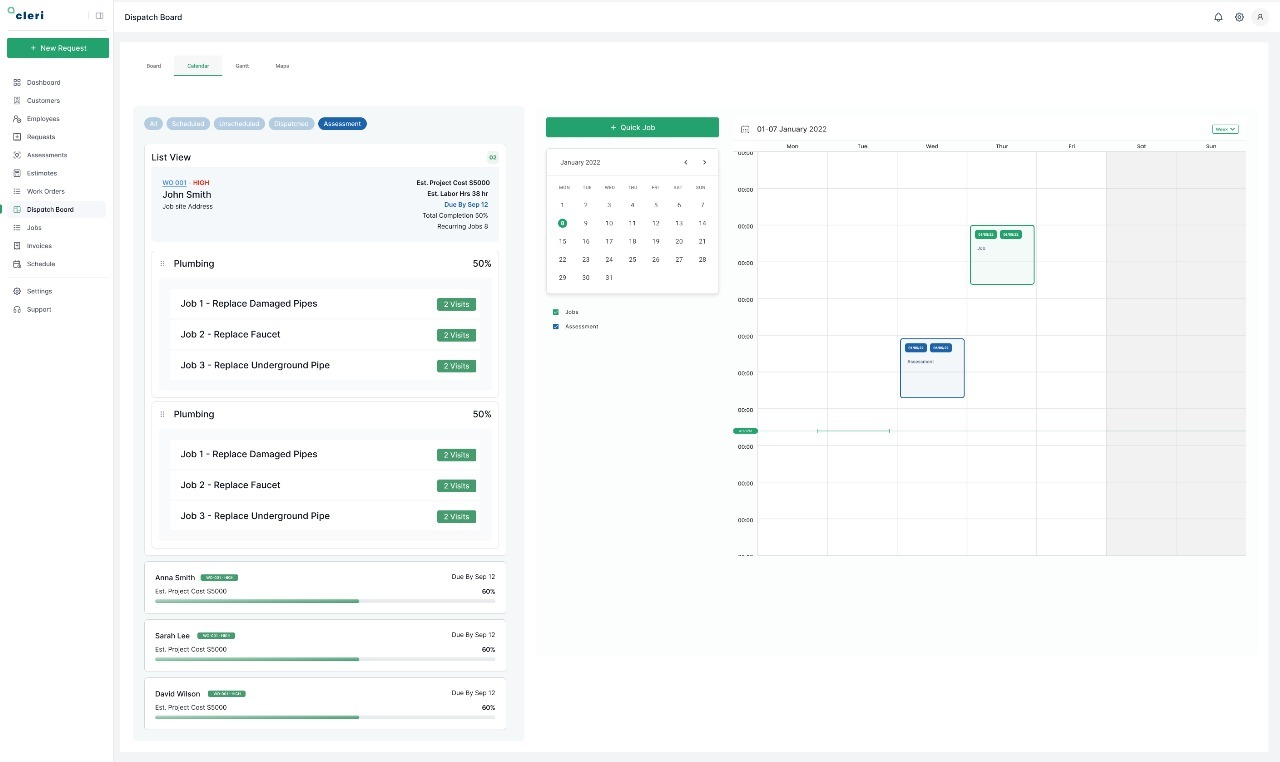
Task: Open Work Orders list icon
Action: [x=17, y=191]
